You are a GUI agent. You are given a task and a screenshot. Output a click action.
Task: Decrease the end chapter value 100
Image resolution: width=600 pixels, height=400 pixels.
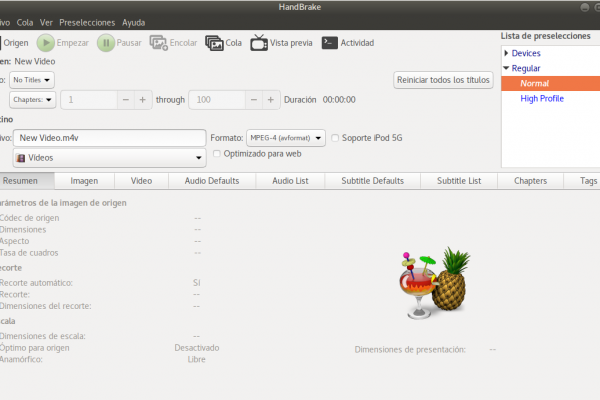coord(254,100)
